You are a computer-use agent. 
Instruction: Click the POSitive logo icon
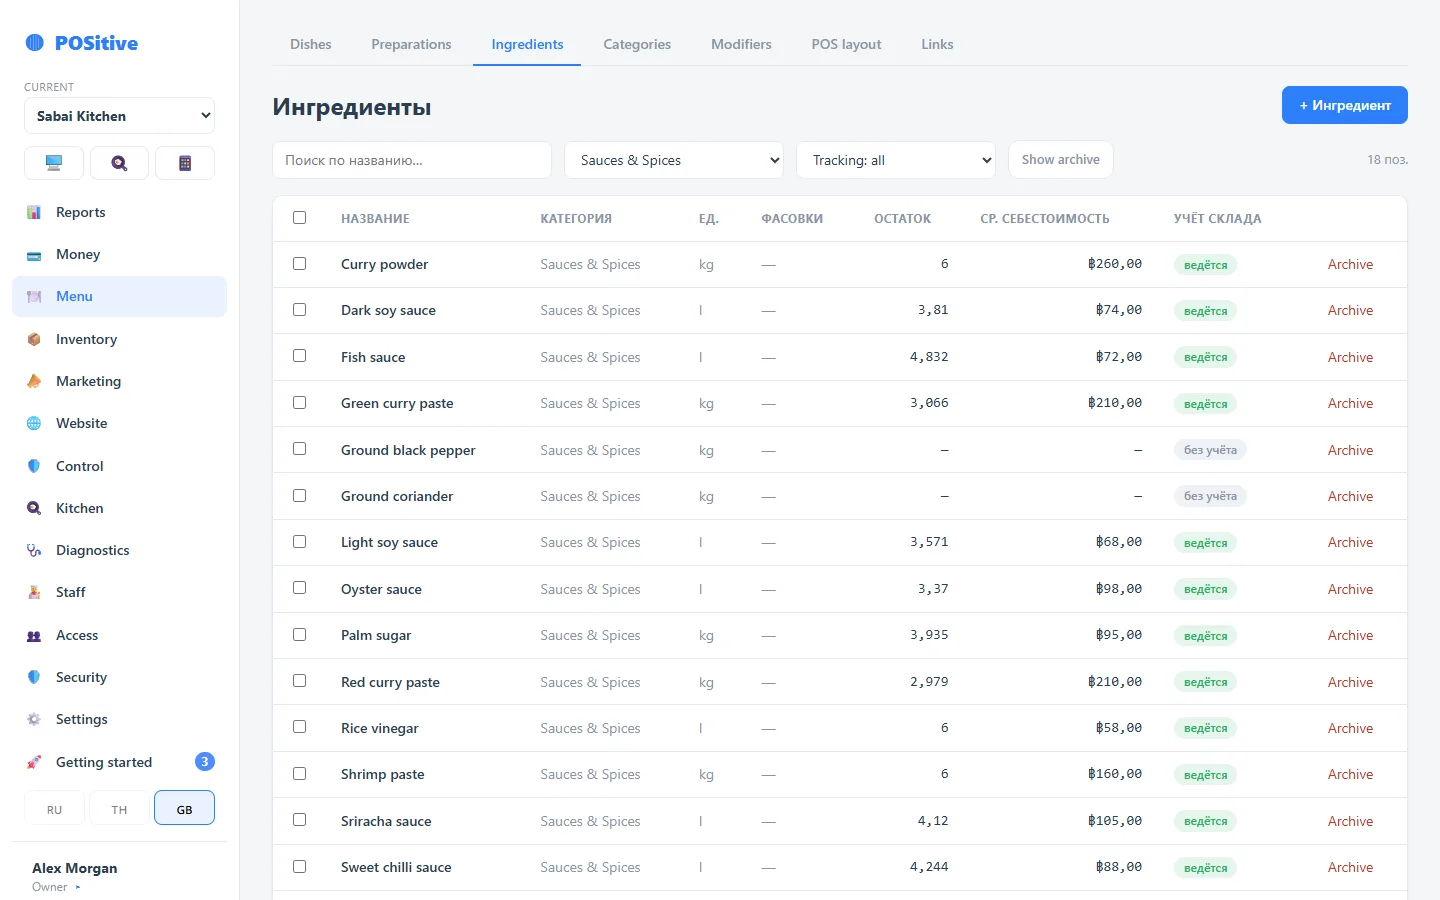click(x=35, y=43)
